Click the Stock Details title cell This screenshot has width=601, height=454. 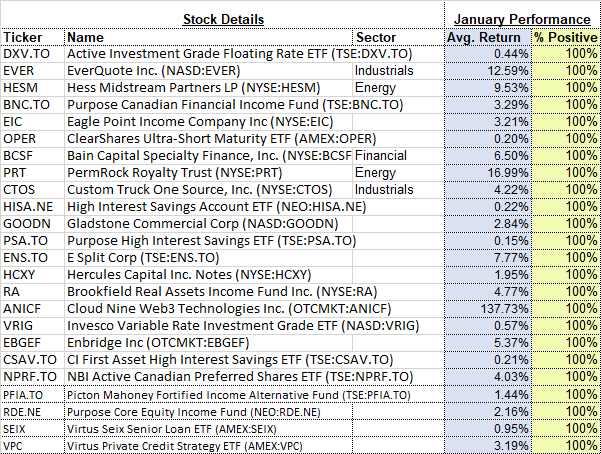click(x=223, y=19)
